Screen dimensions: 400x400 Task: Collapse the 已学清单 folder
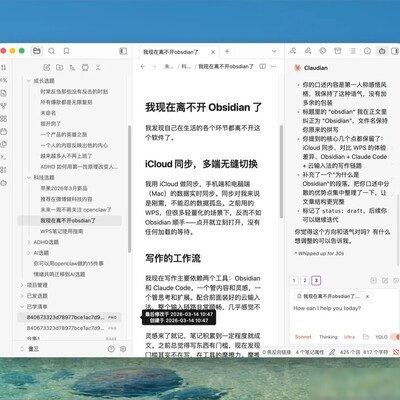click(x=22, y=306)
